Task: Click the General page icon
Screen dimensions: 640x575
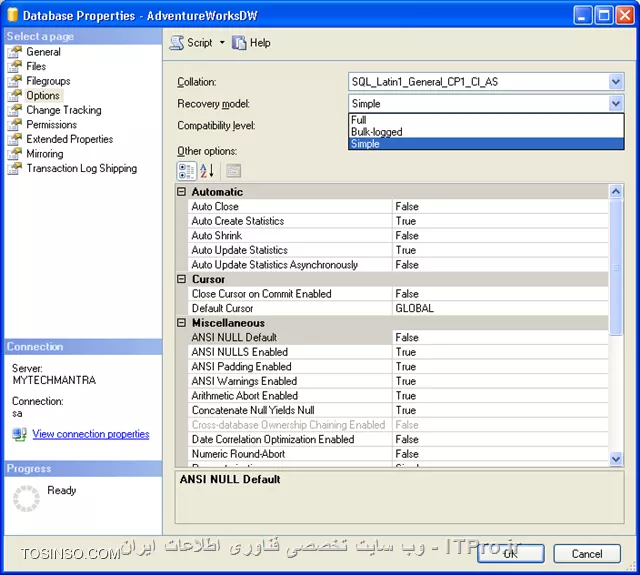Action: 15,52
